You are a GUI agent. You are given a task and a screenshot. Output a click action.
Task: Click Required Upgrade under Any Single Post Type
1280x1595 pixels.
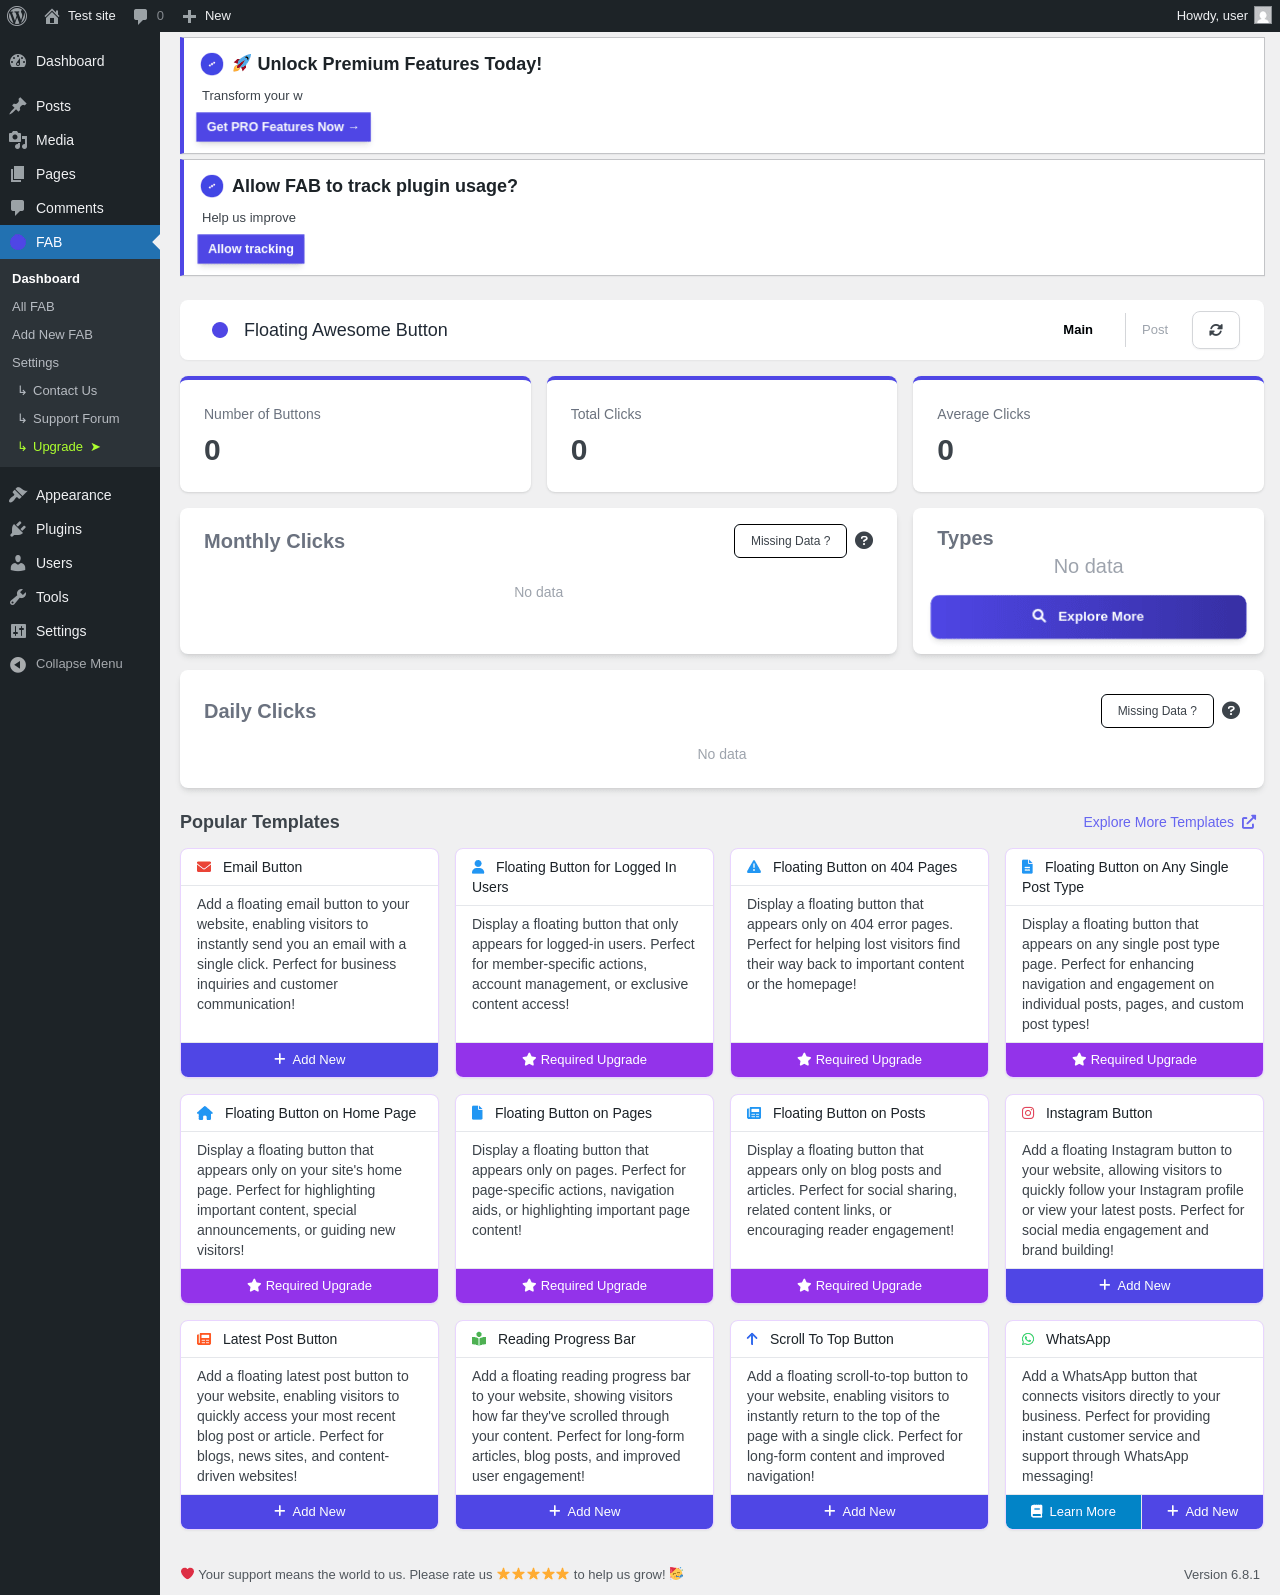tap(1134, 1060)
